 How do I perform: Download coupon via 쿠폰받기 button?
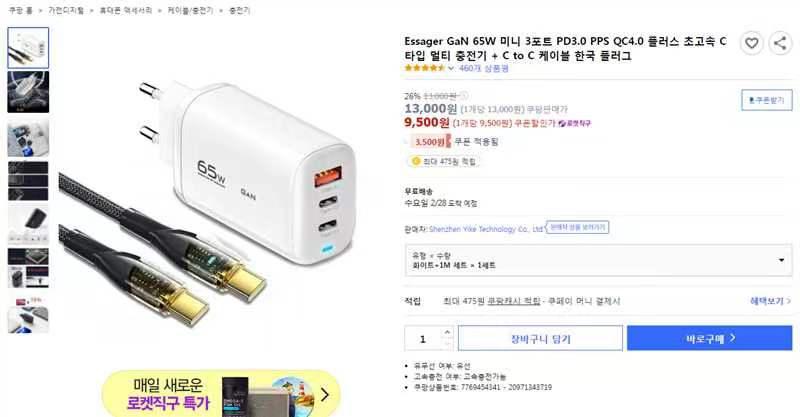tap(766, 100)
